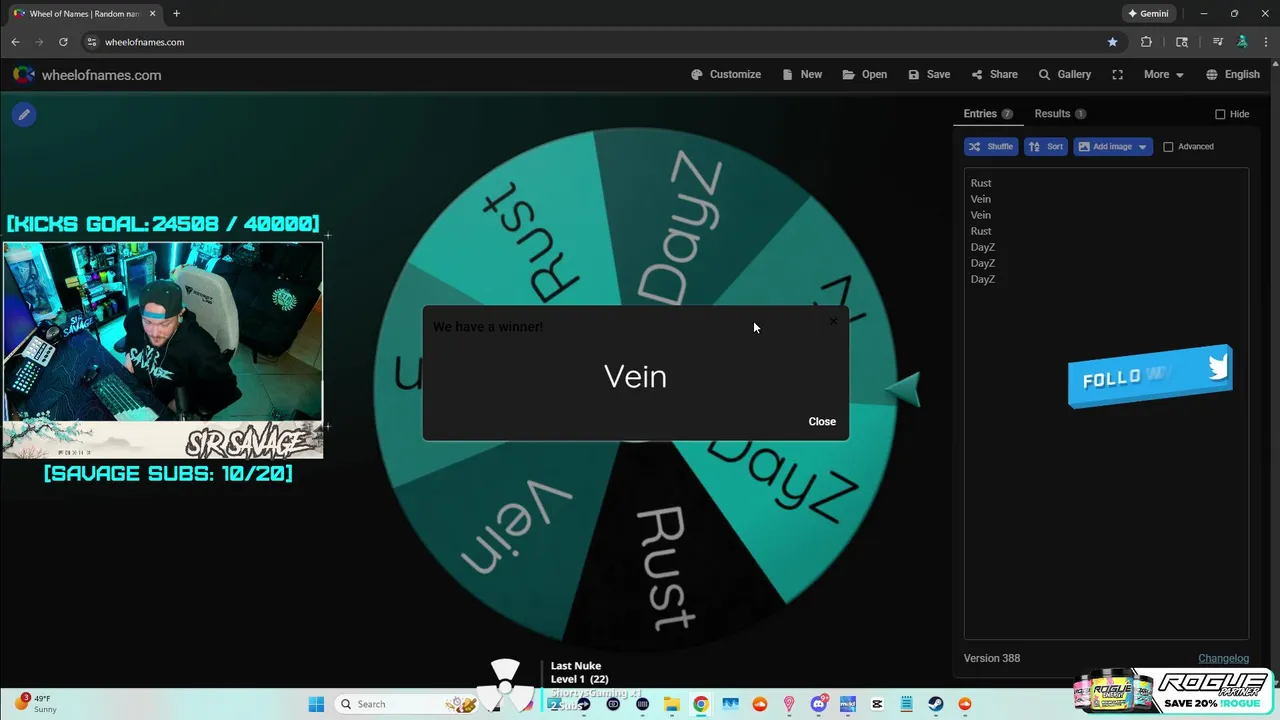Switch to the Entries tab
The height and width of the screenshot is (720, 1280).
(988, 114)
